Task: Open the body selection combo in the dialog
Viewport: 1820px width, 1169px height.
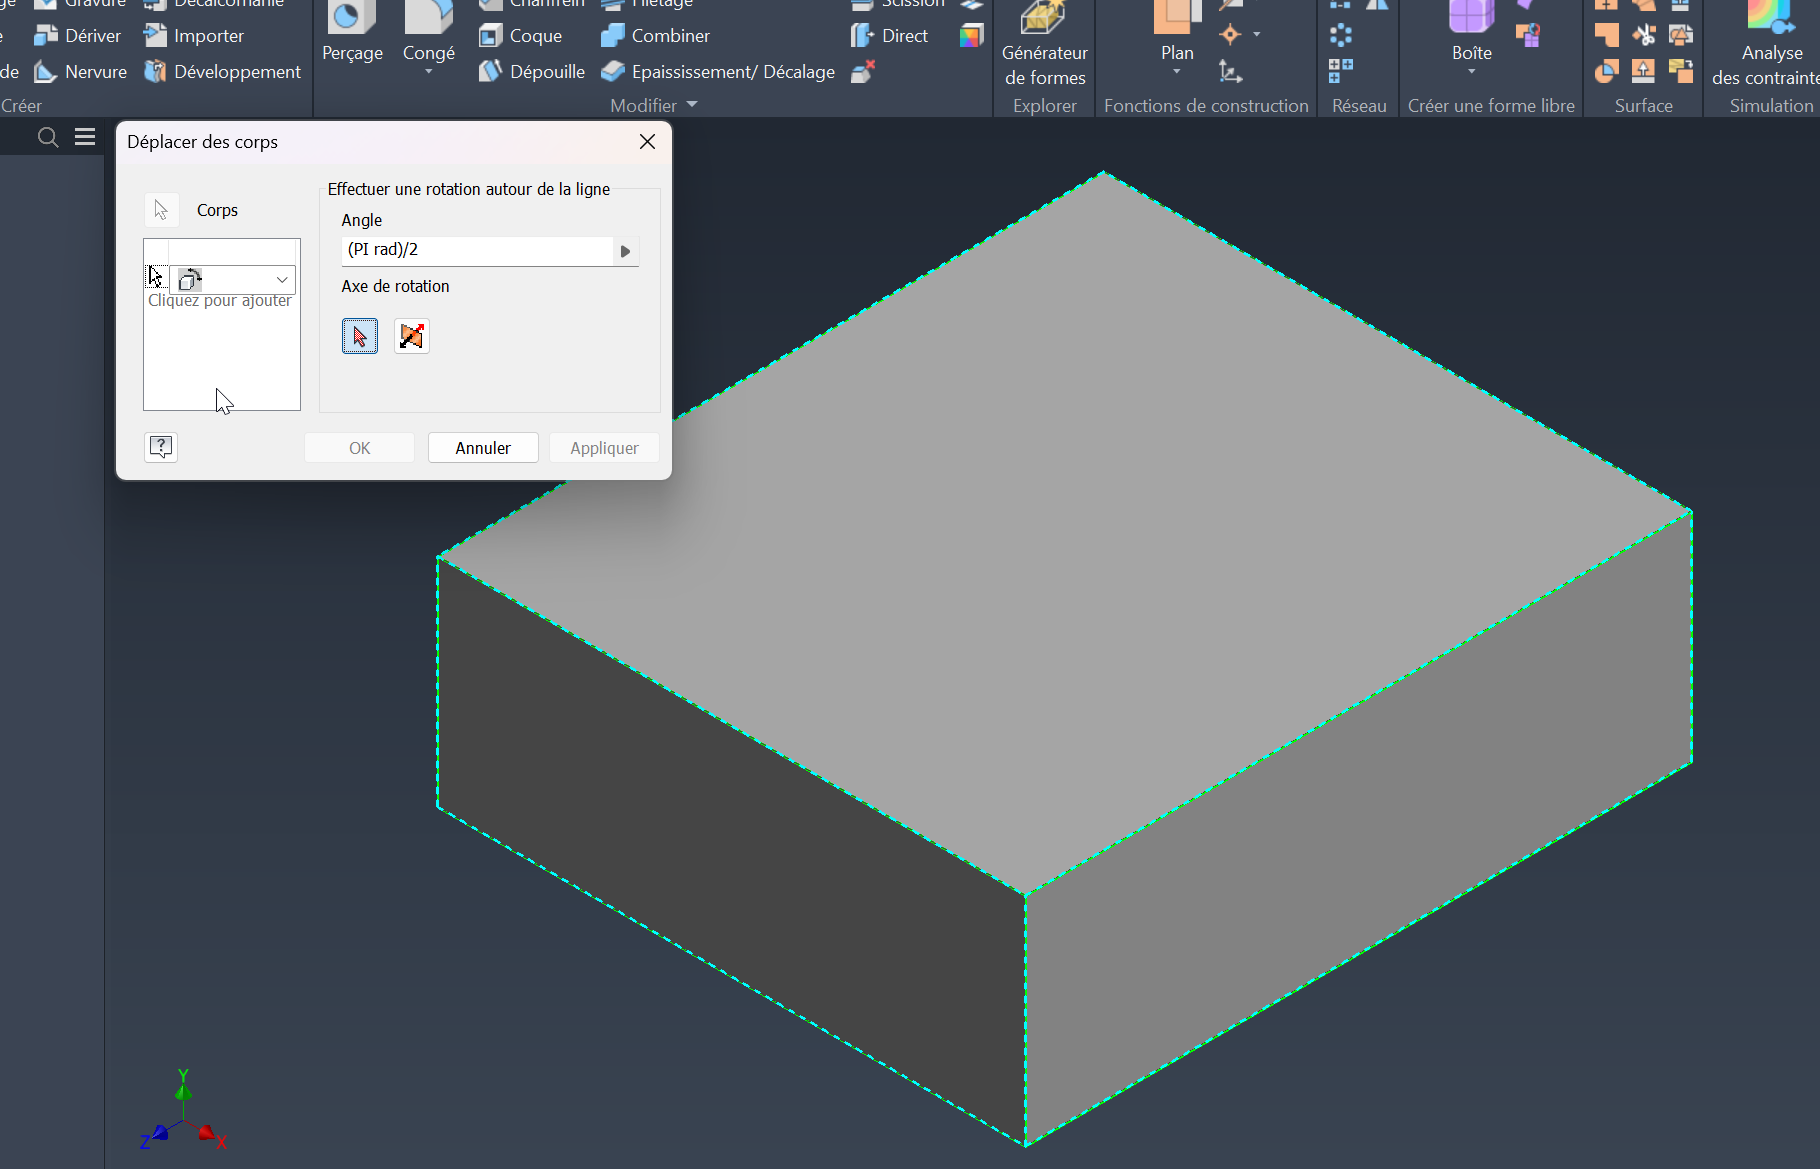Action: [281, 280]
